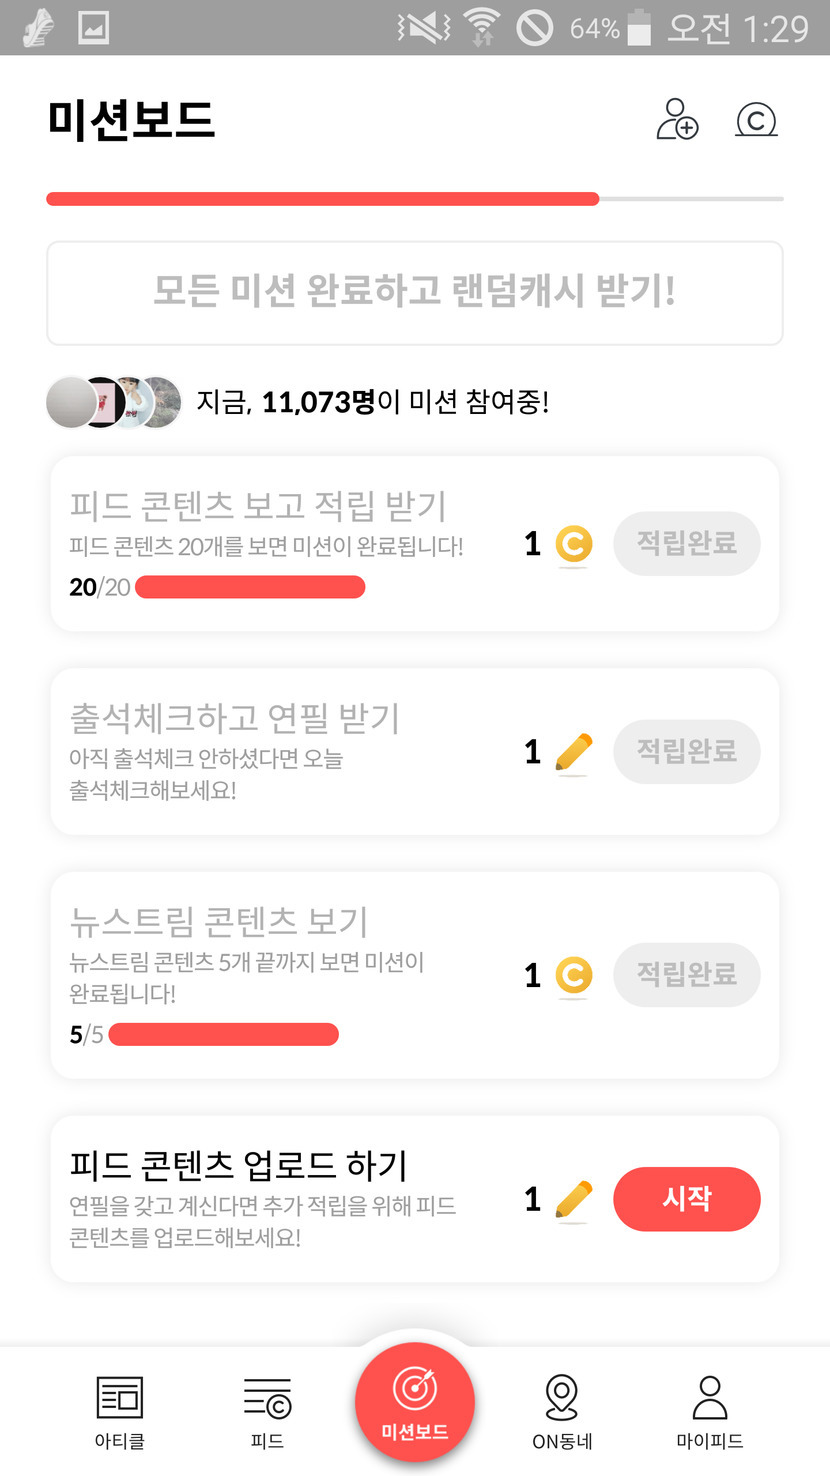This screenshot has height=1476, width=830.
Task: Tap 적립완료 for 피드 콘텐츠 보고 mission
Action: click(x=686, y=544)
